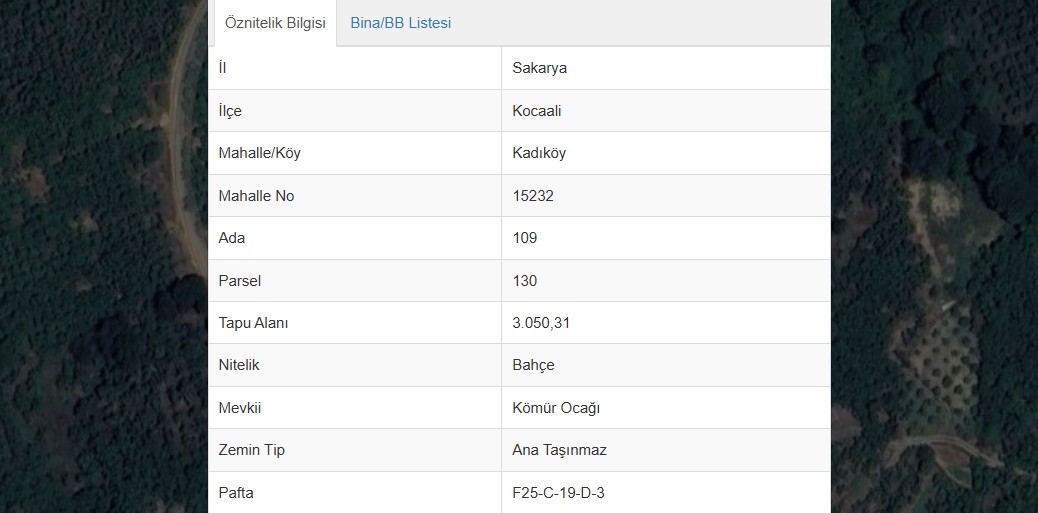The height and width of the screenshot is (513, 1038).
Task: Click the İl label cell
Action: 355,68
